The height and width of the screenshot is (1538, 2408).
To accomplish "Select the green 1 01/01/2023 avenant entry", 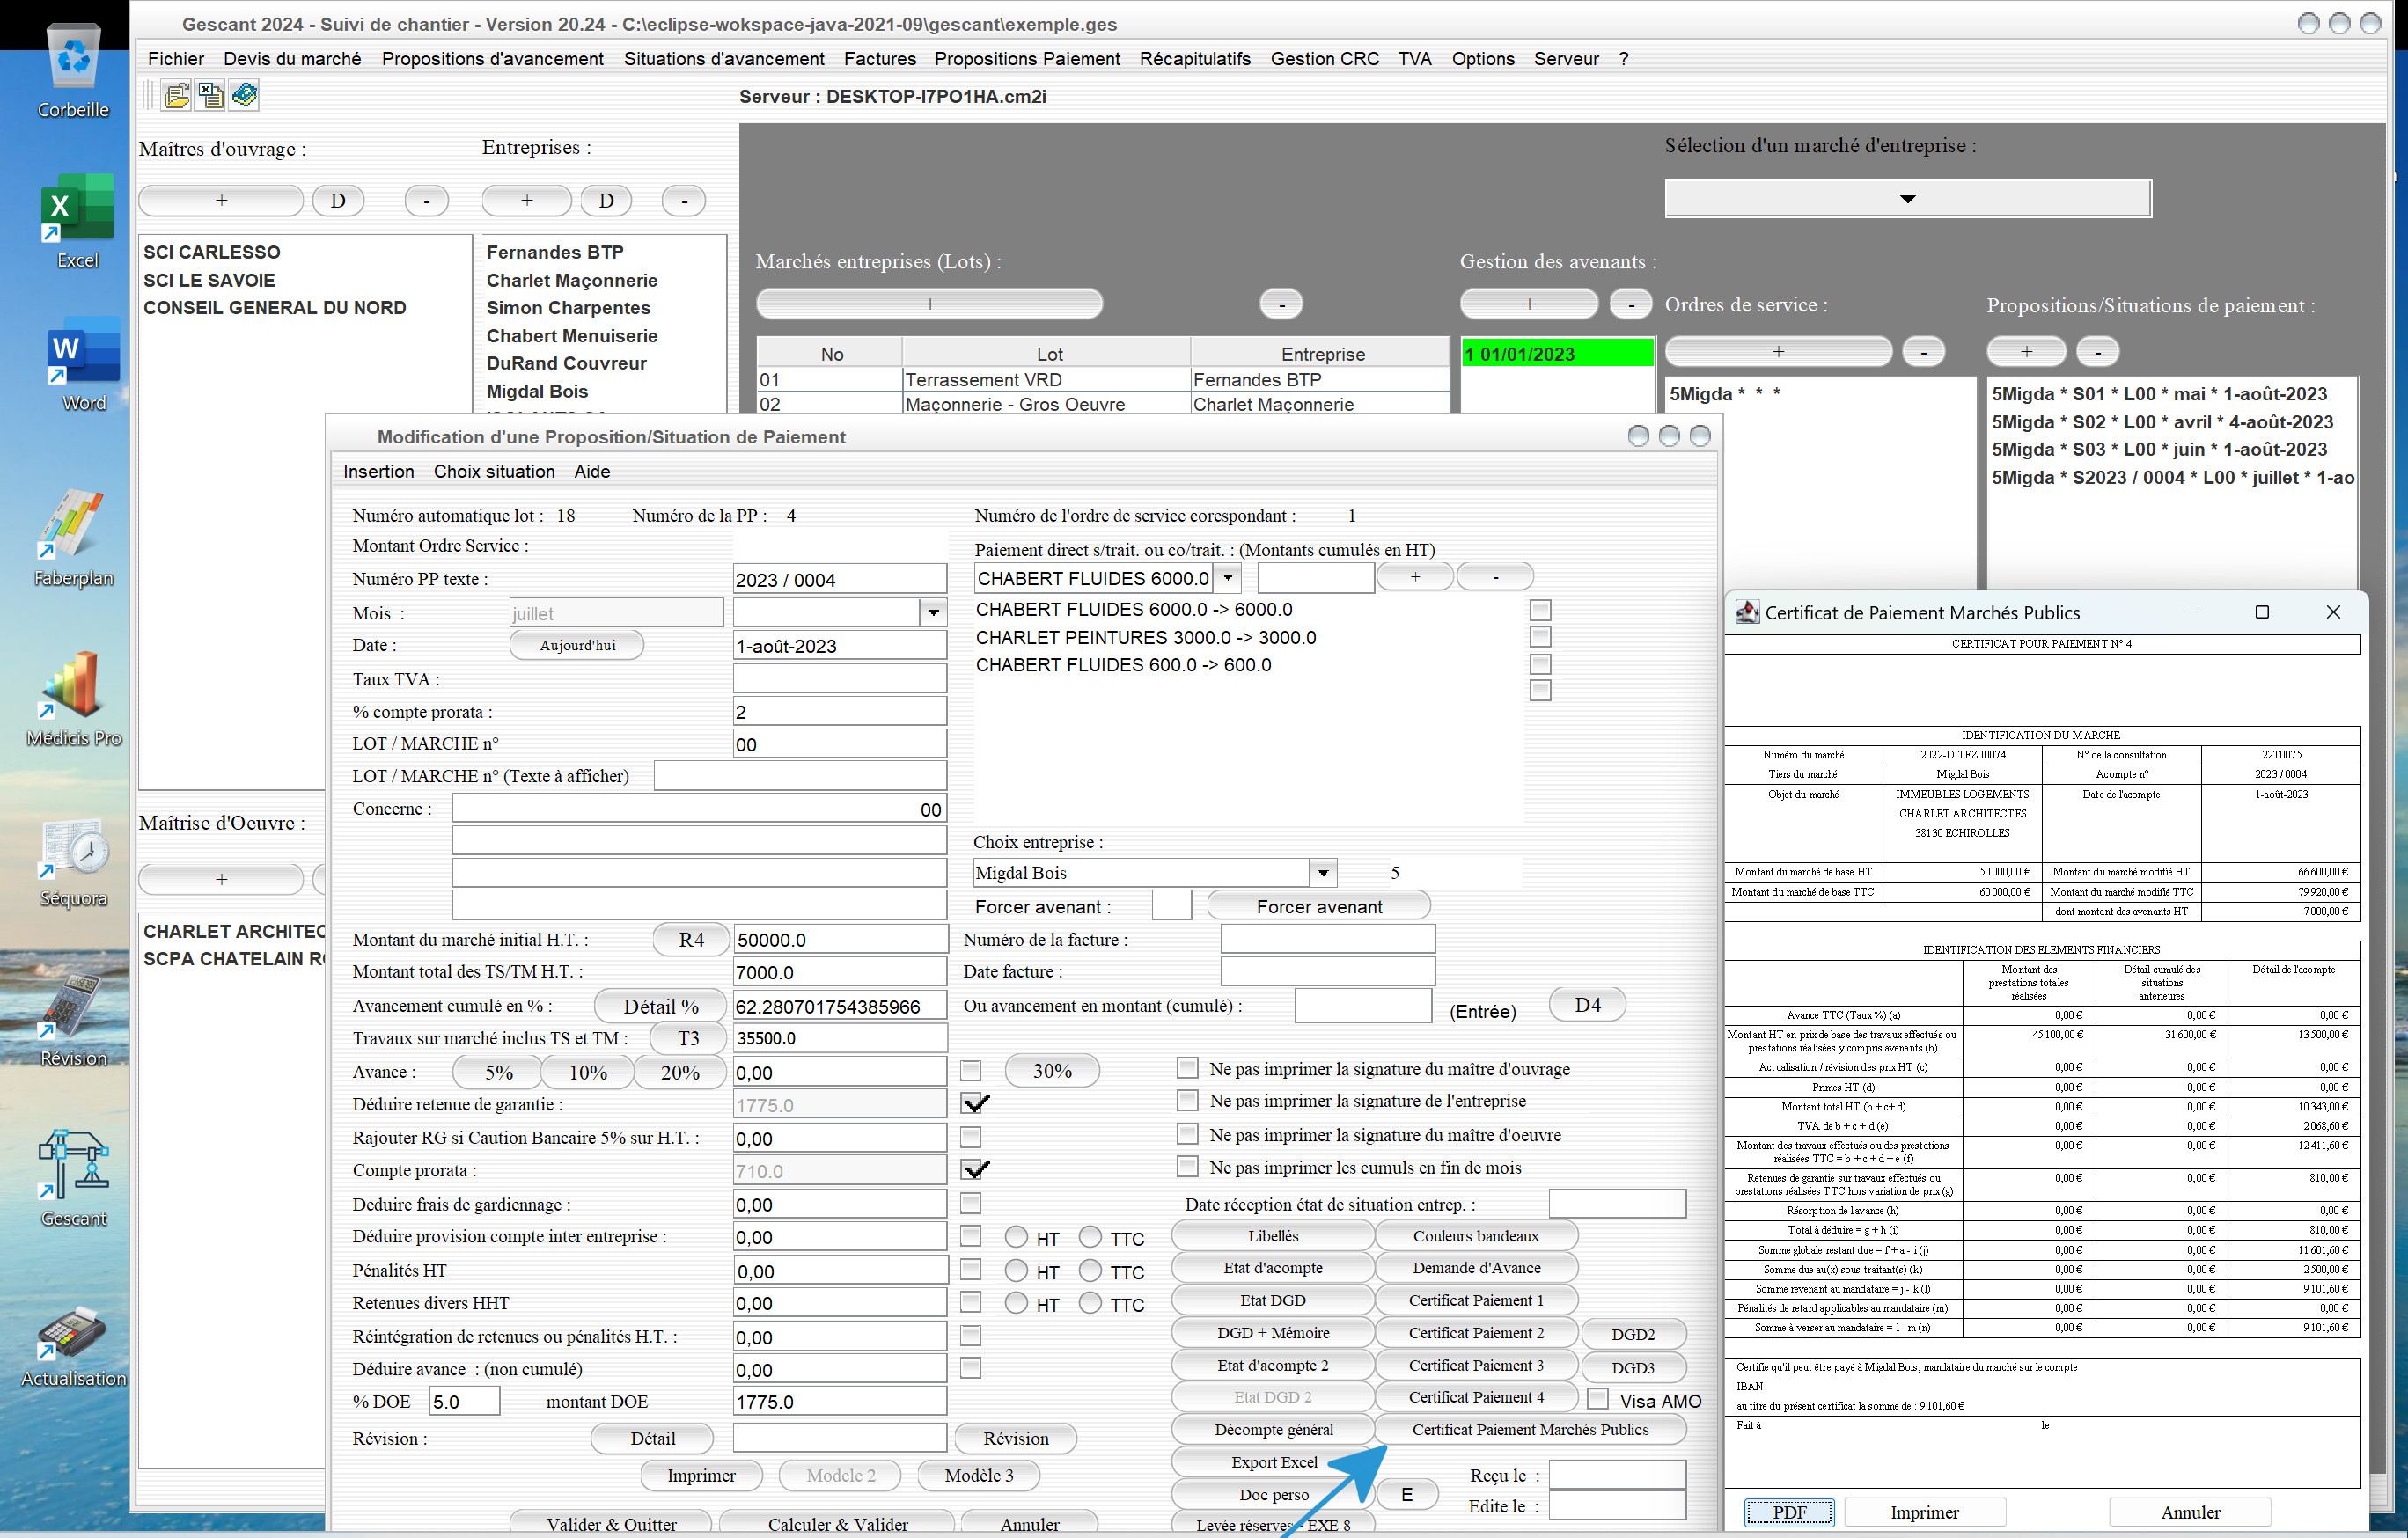I will 1557,354.
